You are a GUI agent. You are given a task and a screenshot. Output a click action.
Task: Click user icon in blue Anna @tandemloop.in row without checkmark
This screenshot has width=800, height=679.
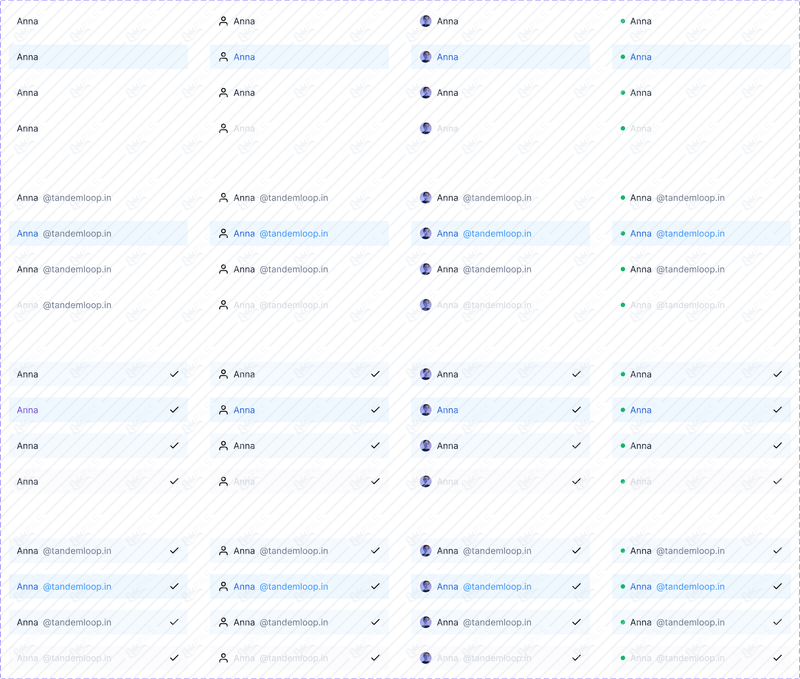pyautogui.click(x=223, y=234)
